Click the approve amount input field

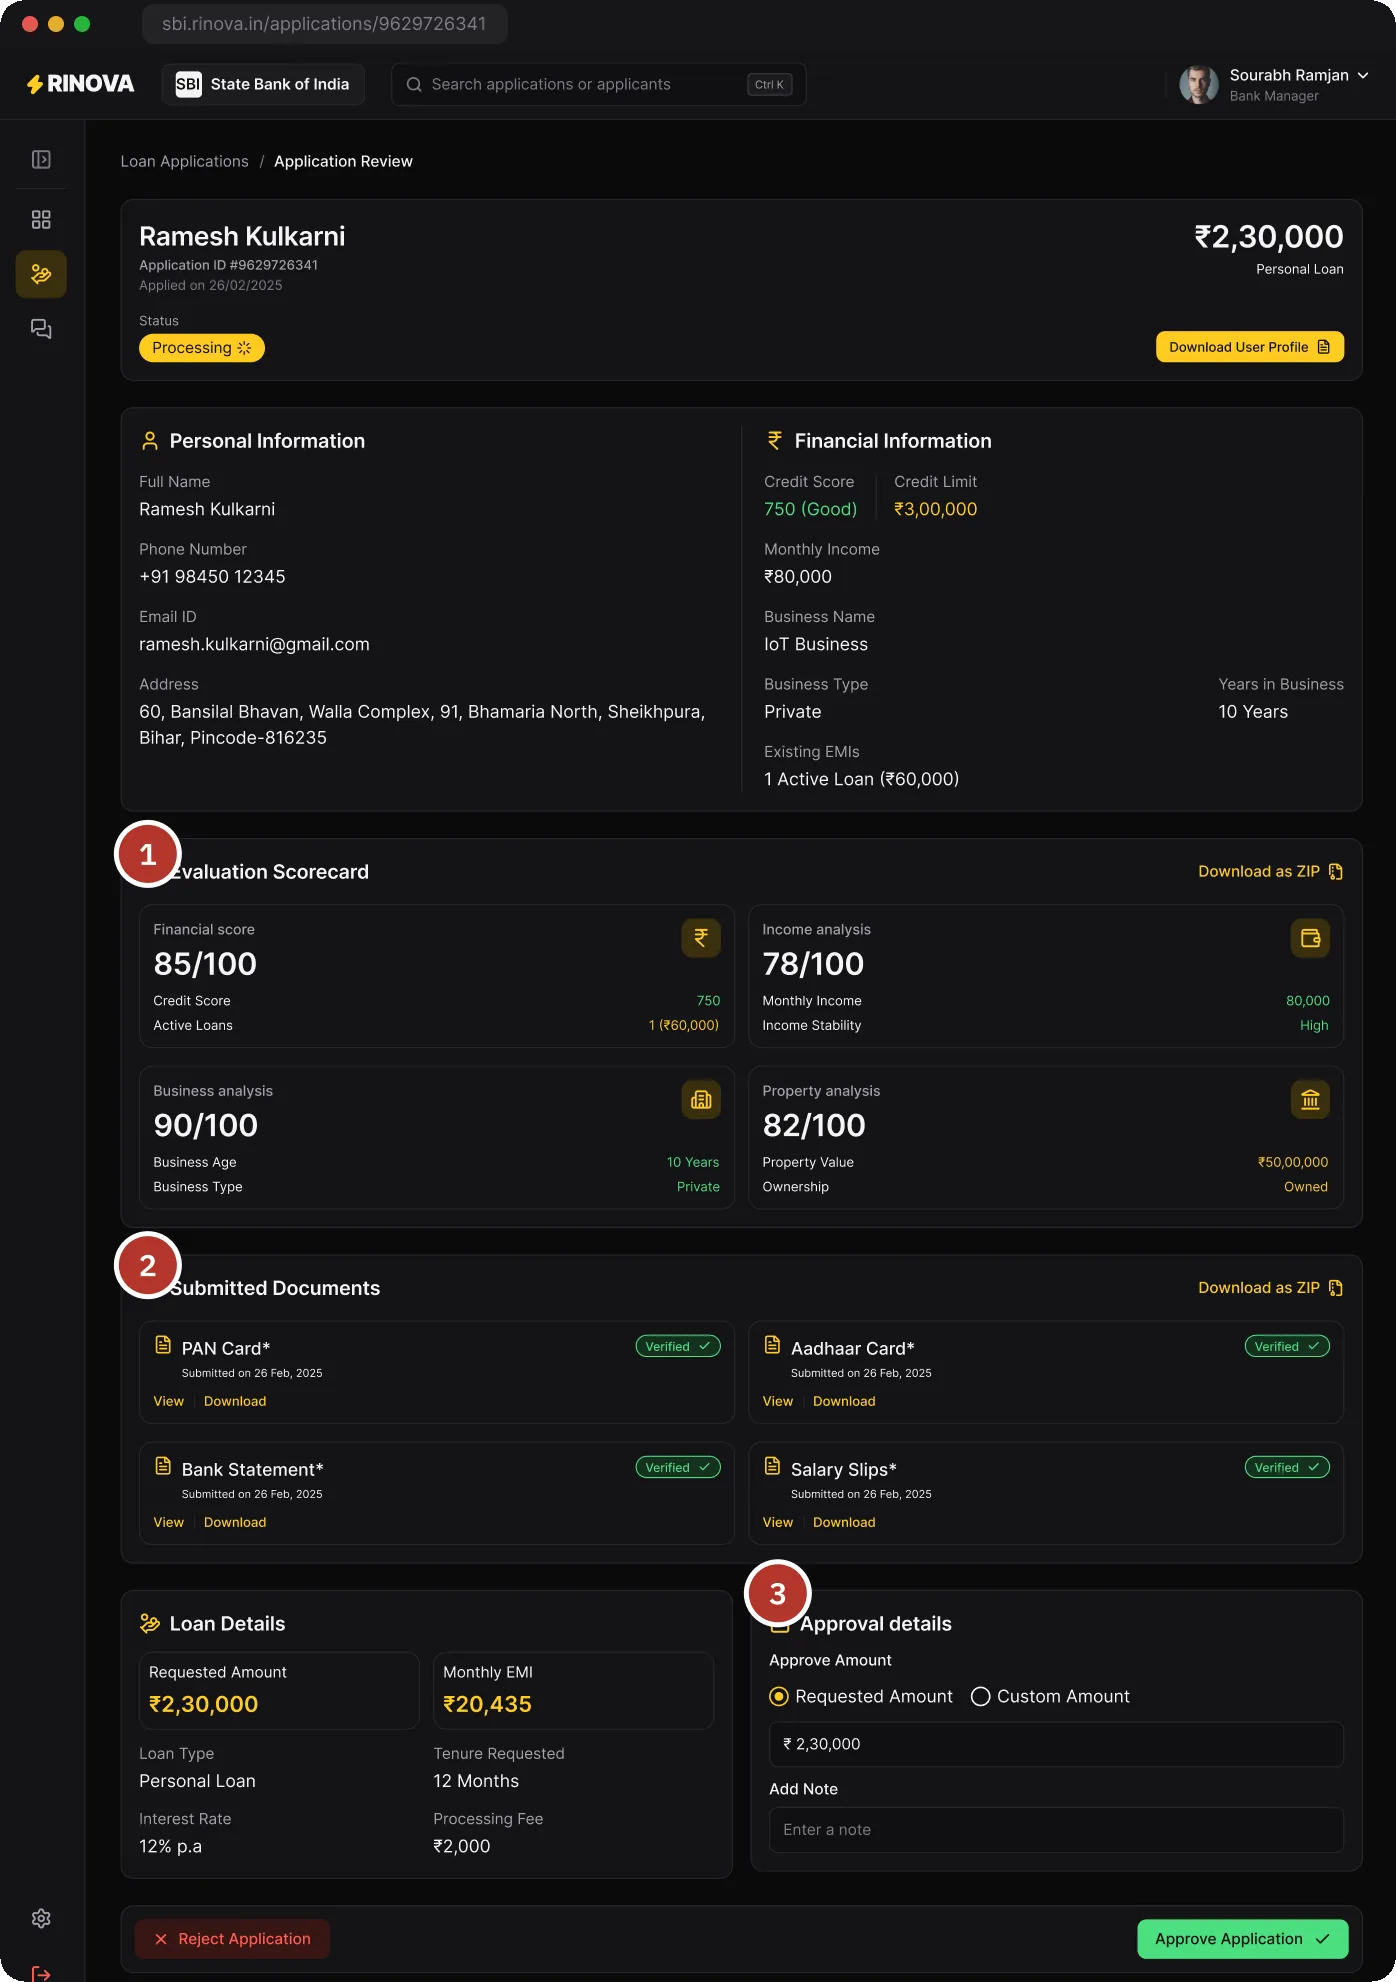1056,1744
